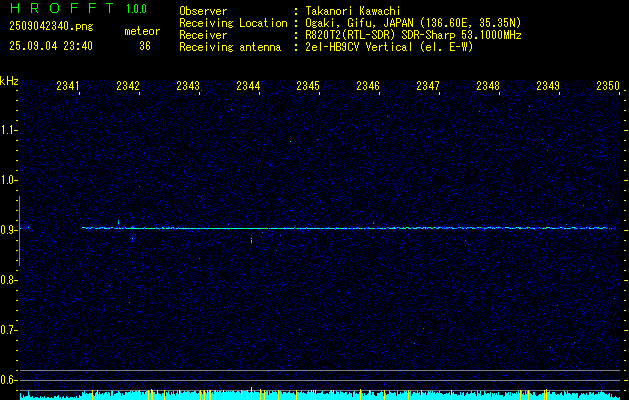Click the cyan signal level graph

[320, 395]
